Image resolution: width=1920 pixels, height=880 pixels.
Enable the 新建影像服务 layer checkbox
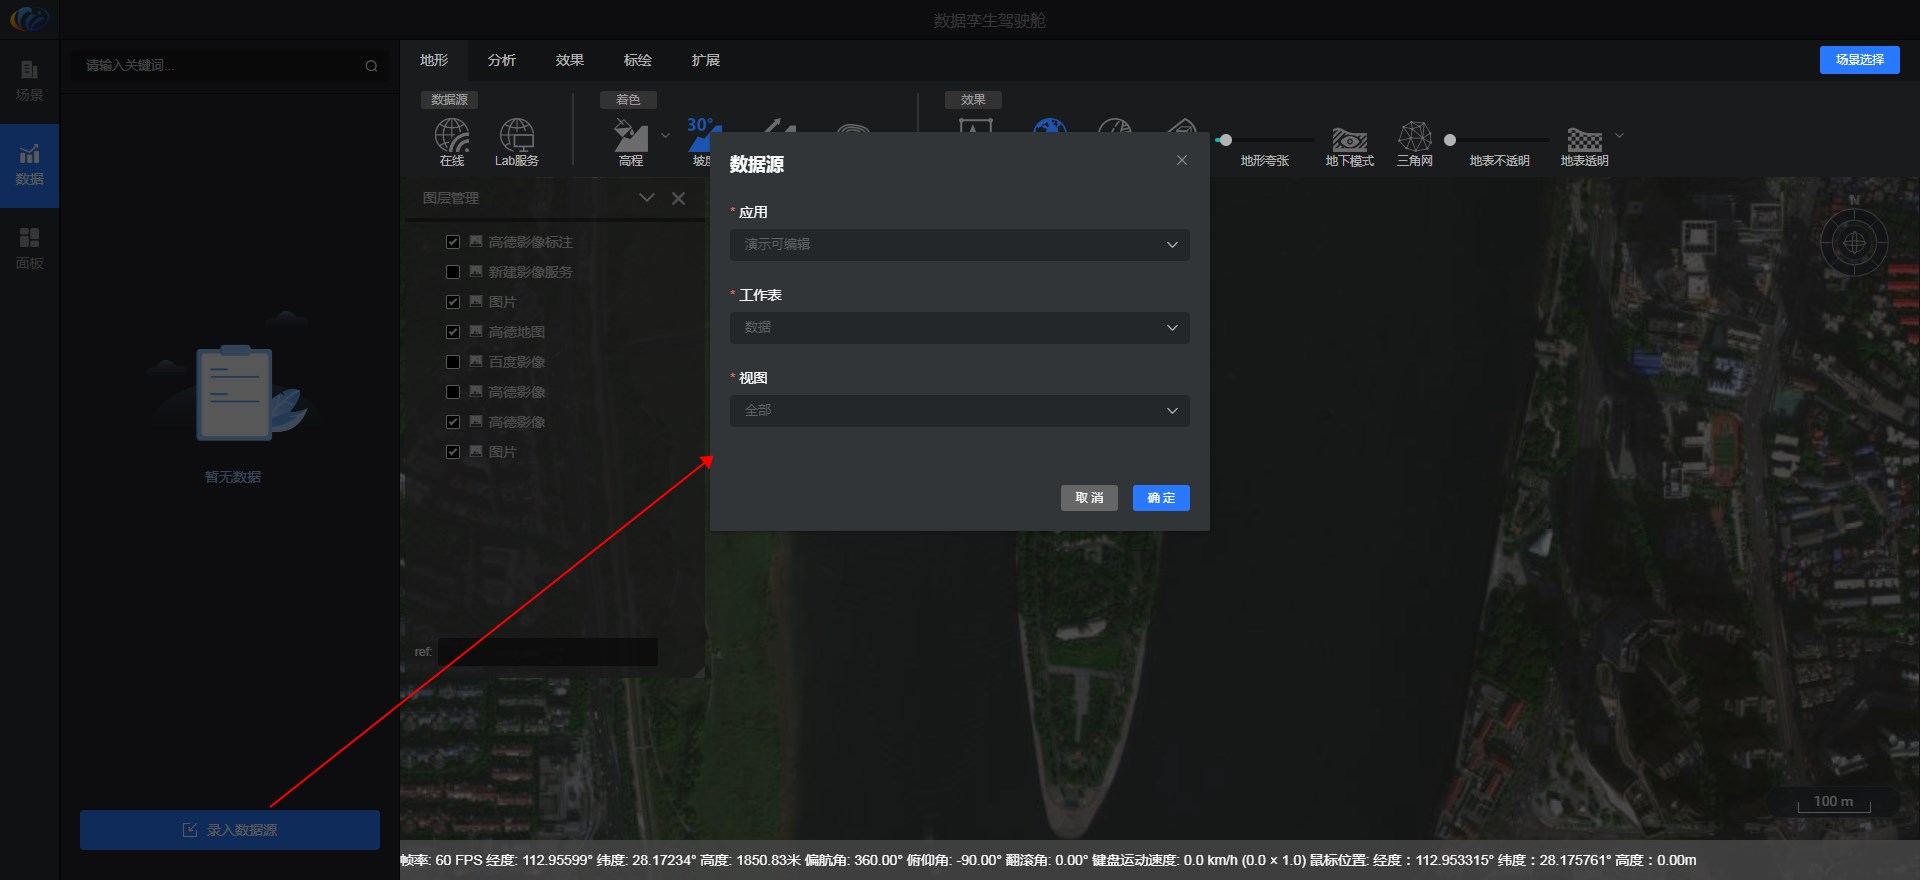(x=453, y=272)
